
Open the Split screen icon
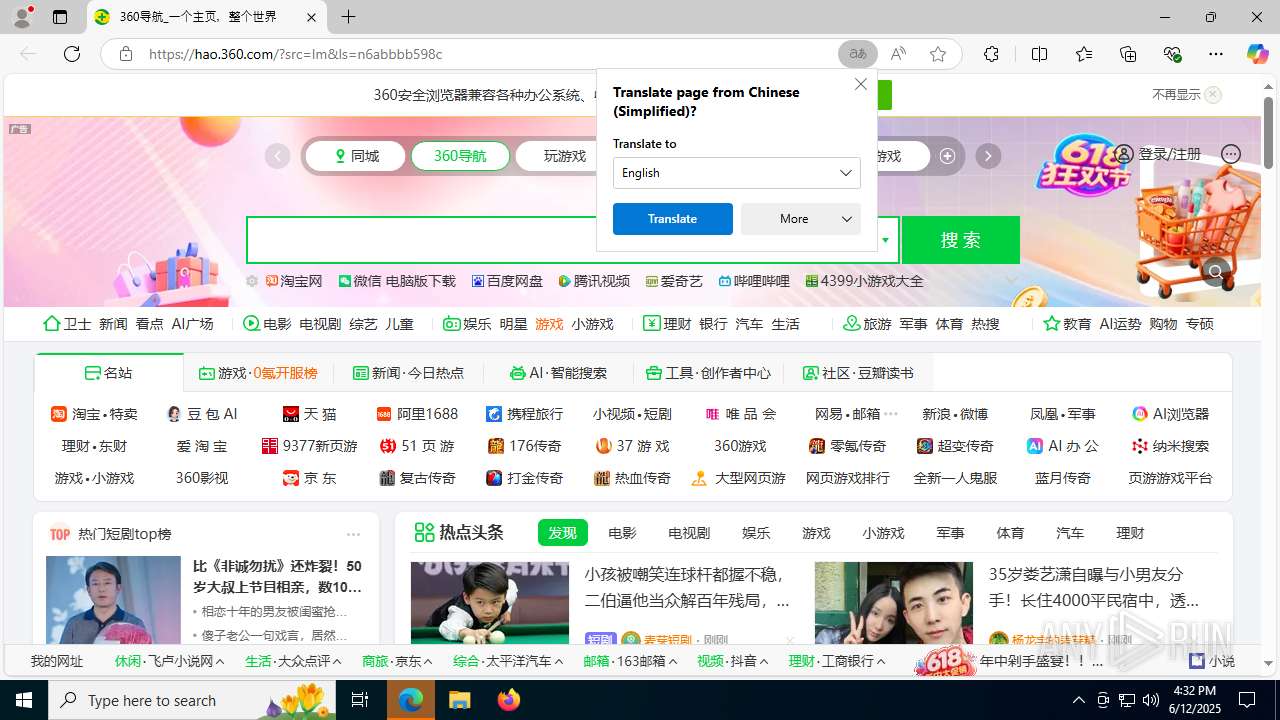tap(1039, 54)
